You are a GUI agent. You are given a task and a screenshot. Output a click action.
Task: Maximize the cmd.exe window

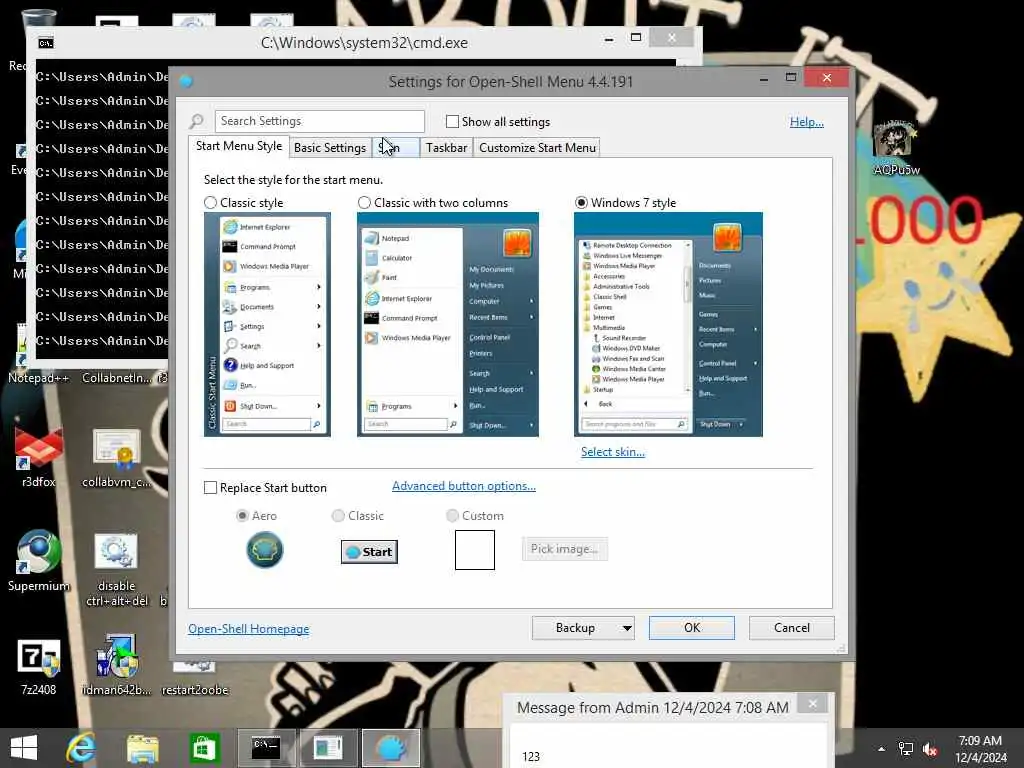635,38
